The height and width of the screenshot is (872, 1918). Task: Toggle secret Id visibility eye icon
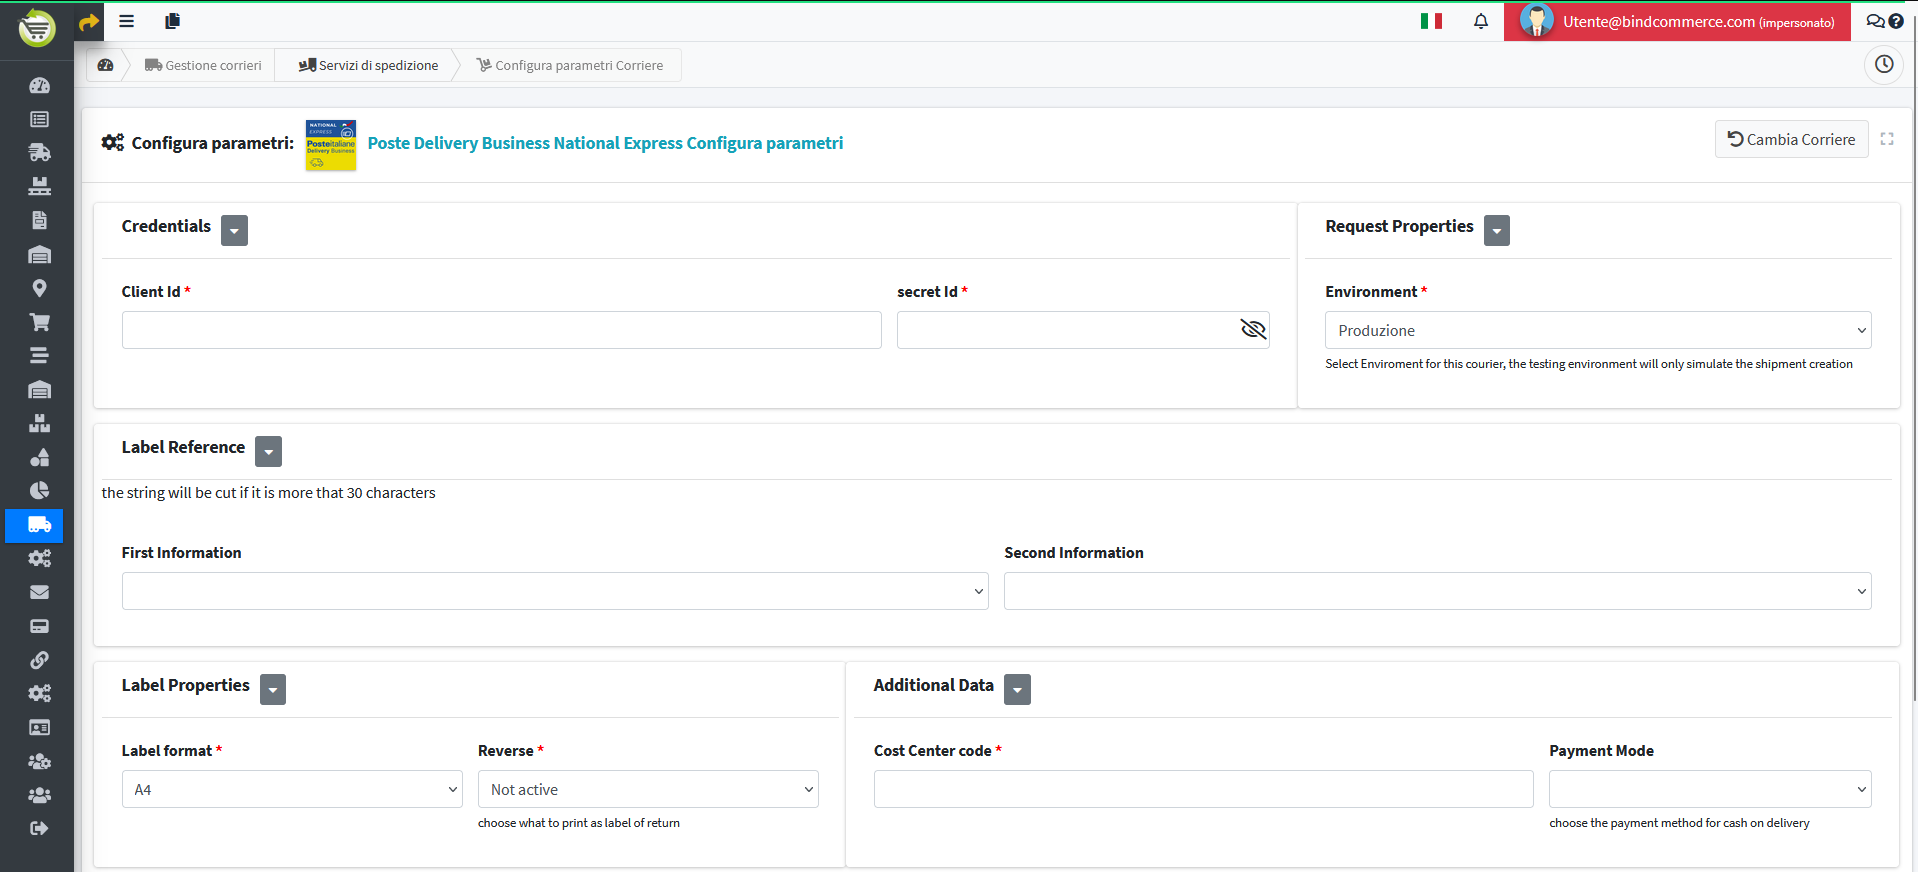click(x=1253, y=329)
